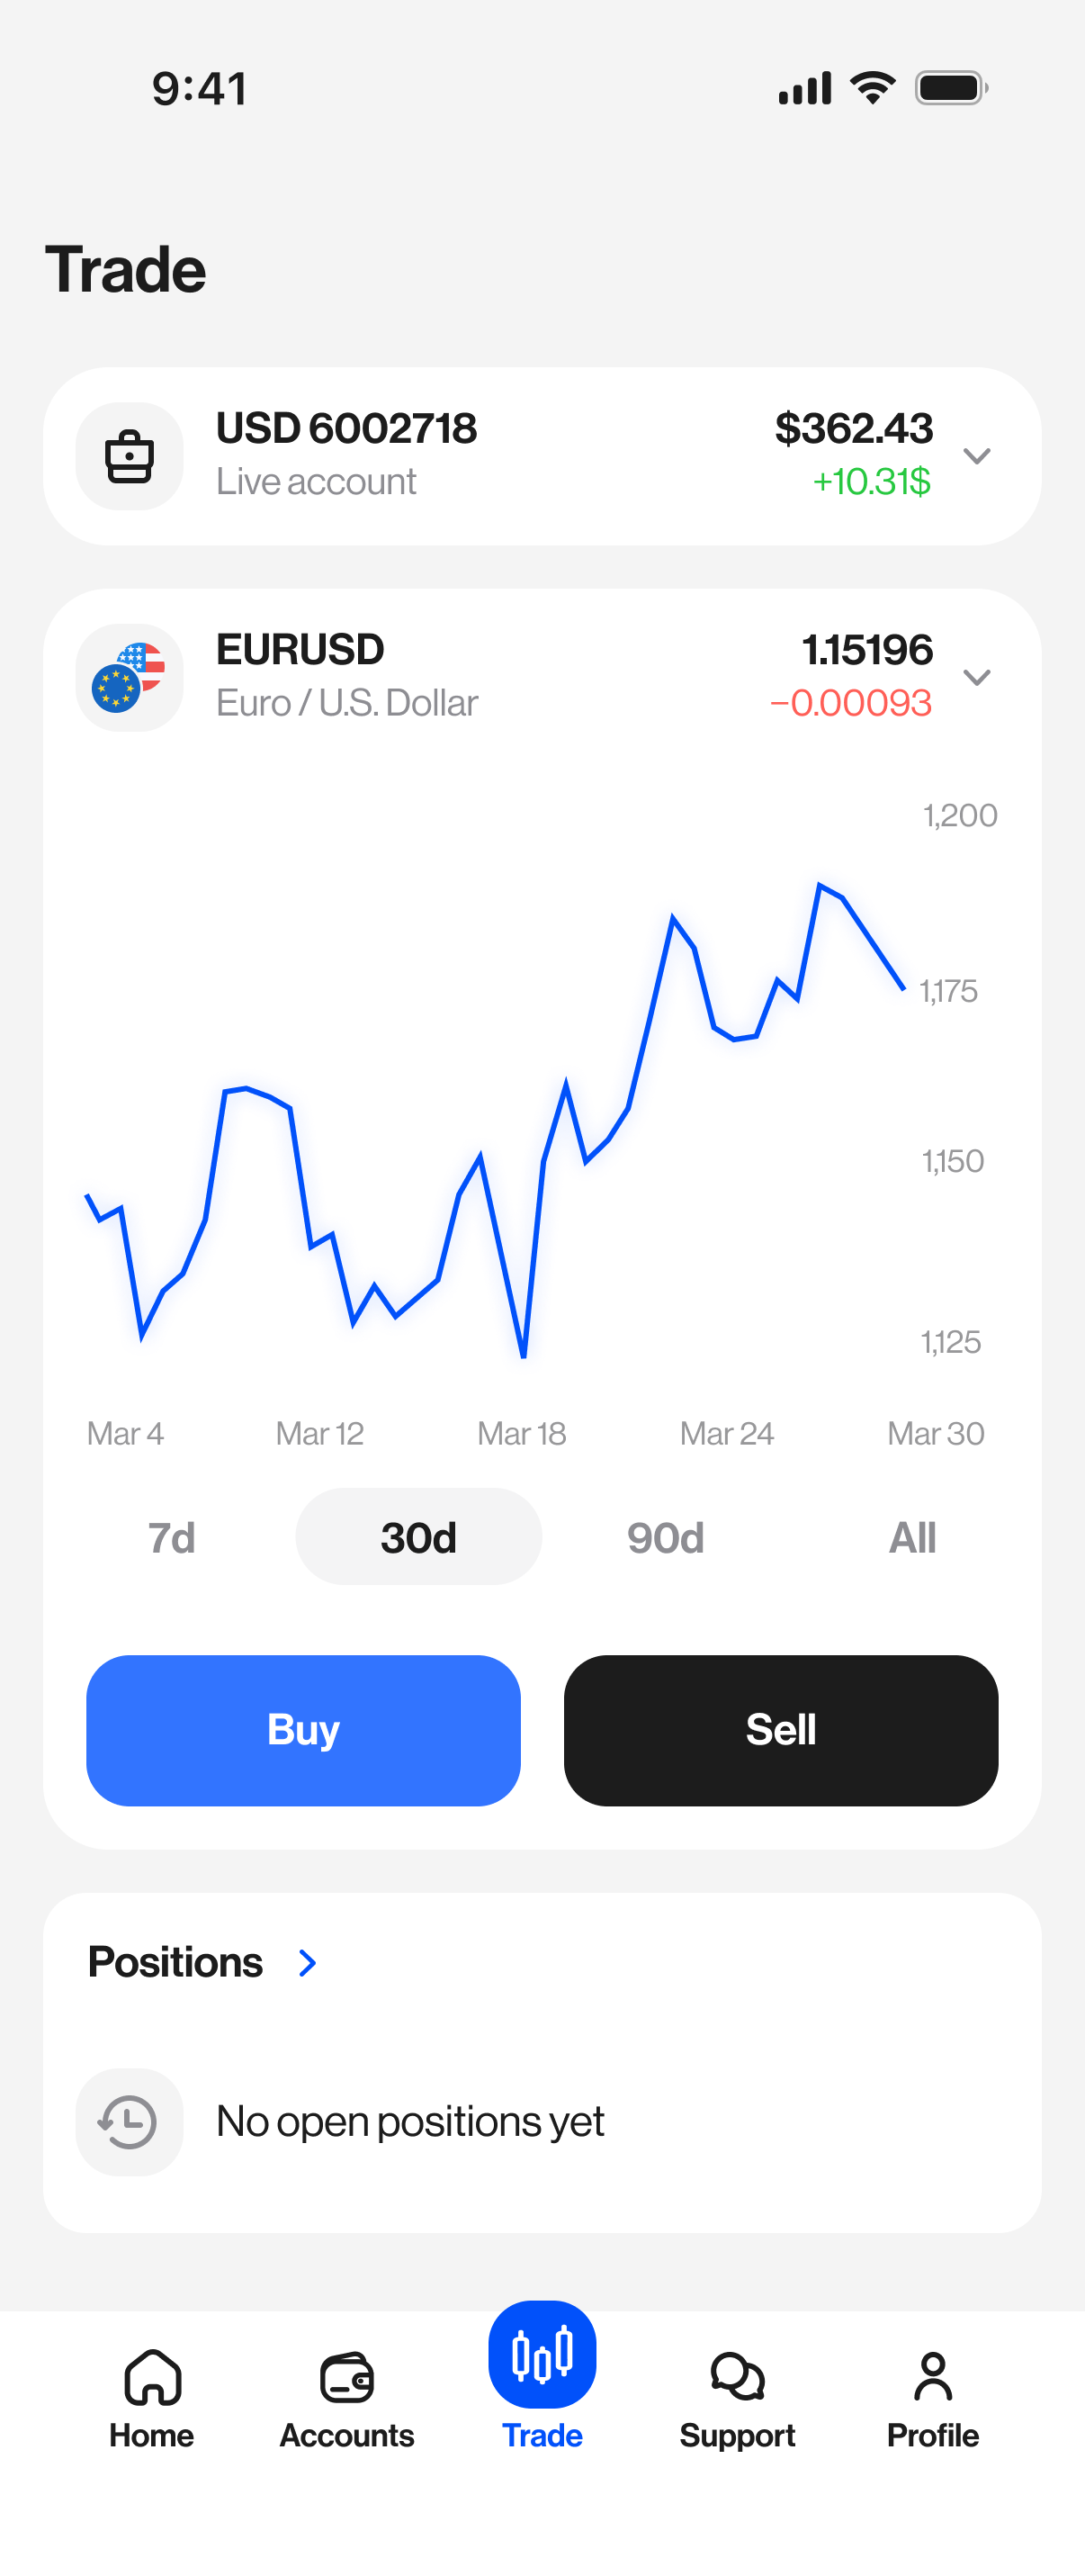Select the 30d chart range

coord(418,1537)
